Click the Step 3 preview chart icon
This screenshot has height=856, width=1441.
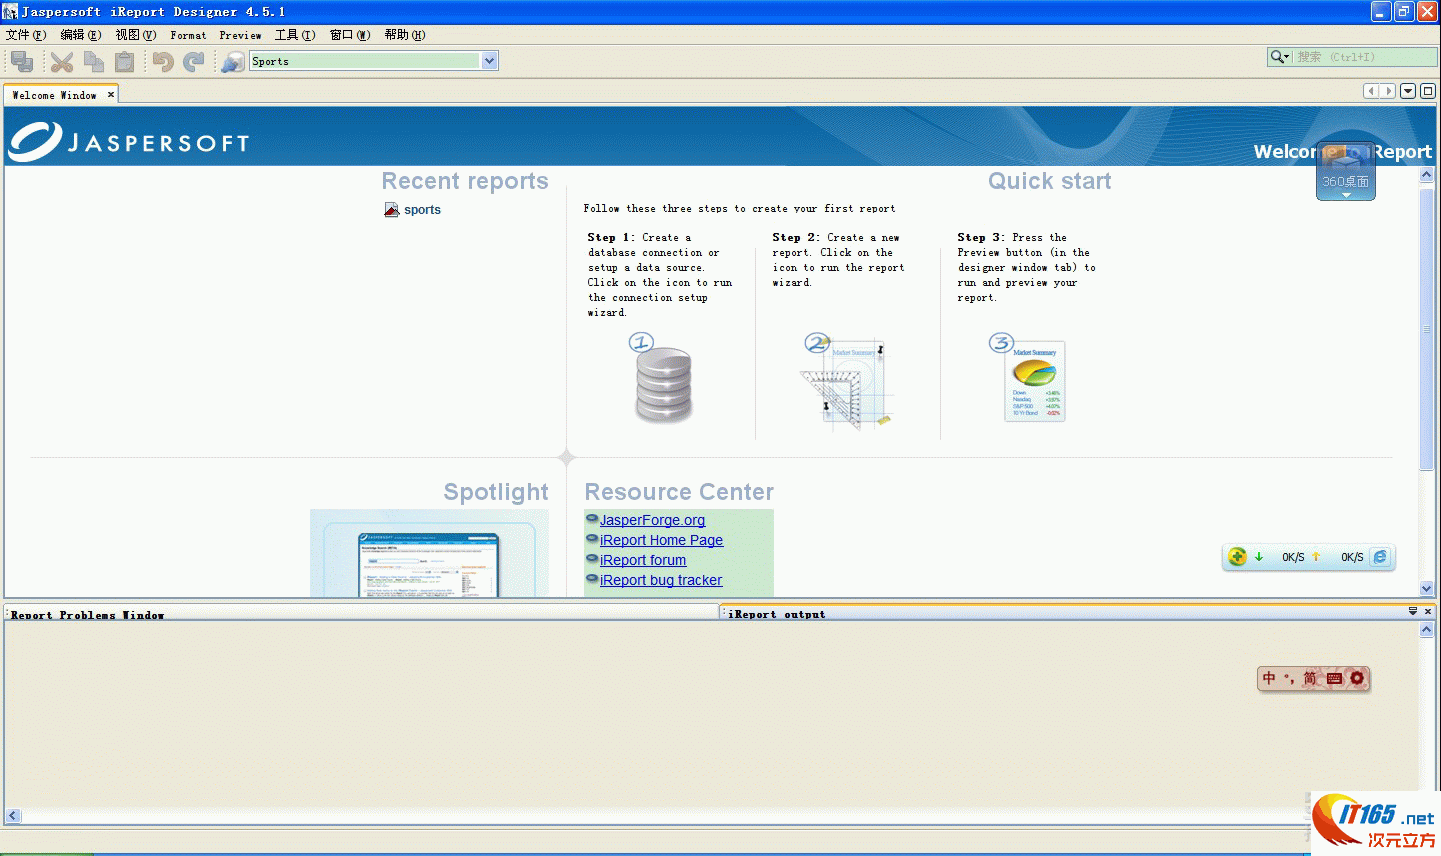(1030, 378)
